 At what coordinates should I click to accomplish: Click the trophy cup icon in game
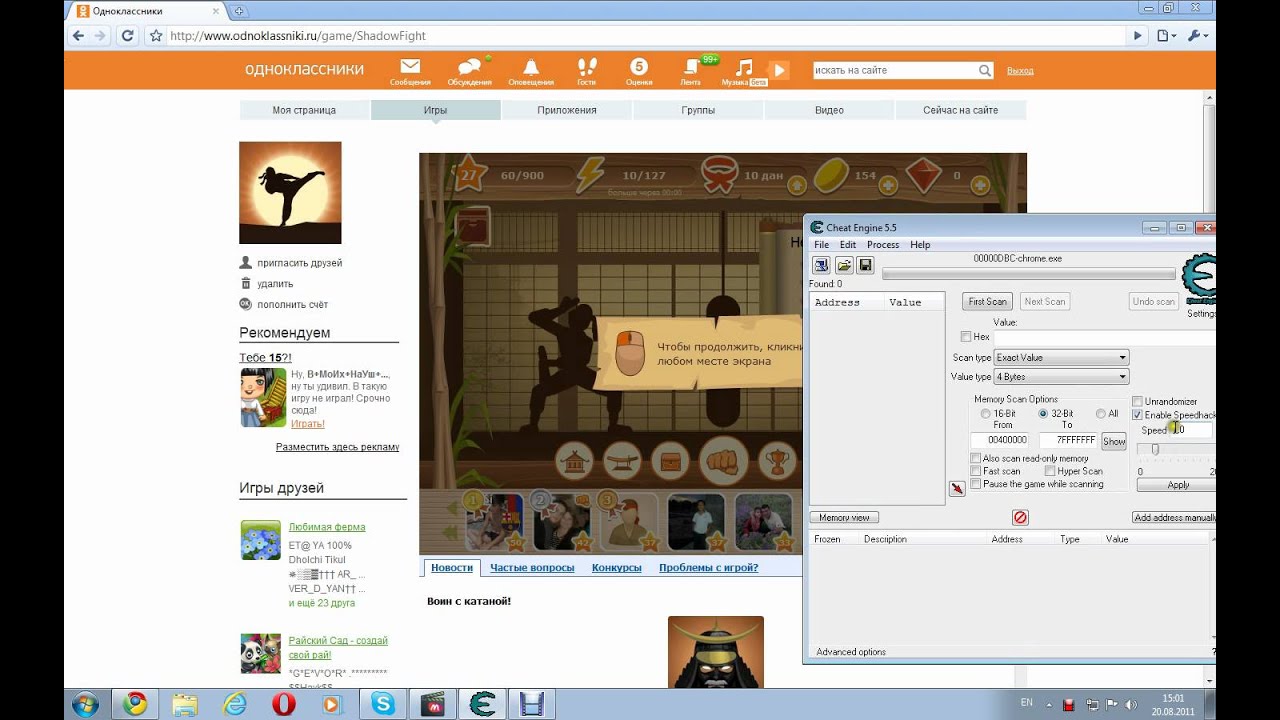coord(779,460)
